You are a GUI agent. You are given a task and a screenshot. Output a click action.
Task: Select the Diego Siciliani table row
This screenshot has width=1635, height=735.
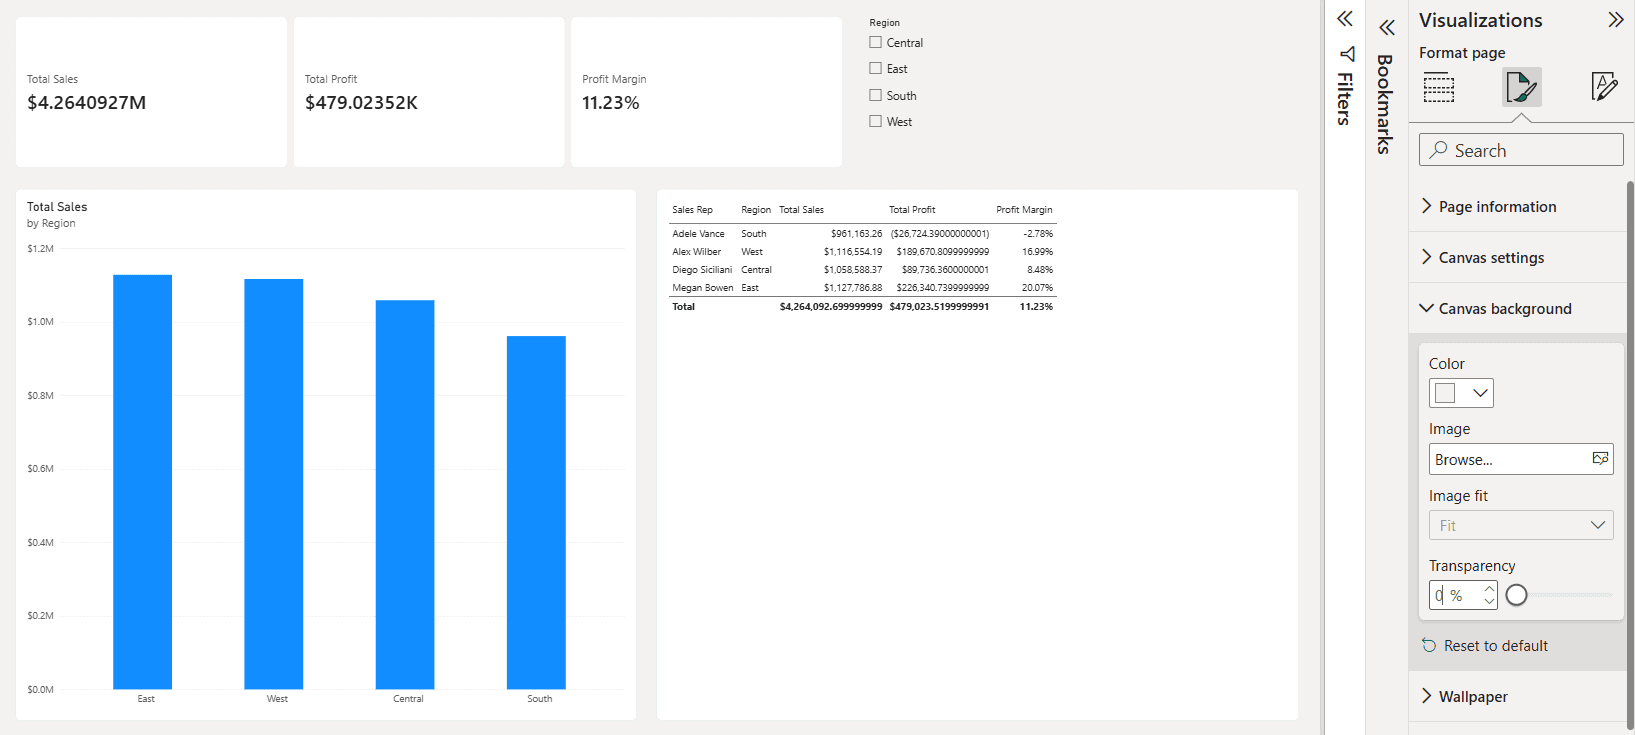coord(862,269)
